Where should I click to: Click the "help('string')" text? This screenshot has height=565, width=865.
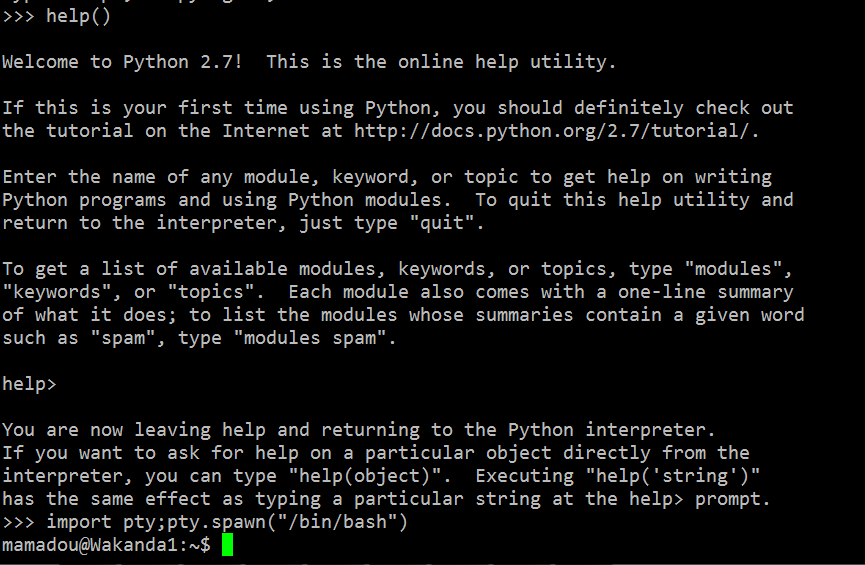pos(673,476)
